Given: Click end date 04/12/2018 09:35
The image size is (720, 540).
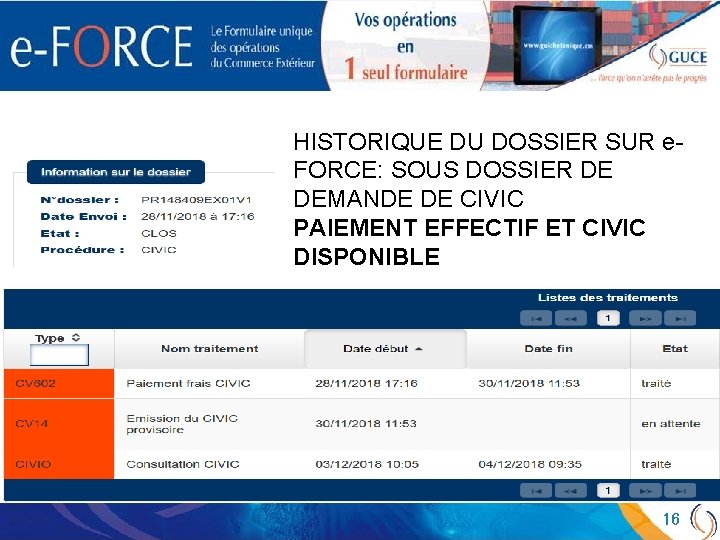Looking at the screenshot, I should click(x=530, y=464).
